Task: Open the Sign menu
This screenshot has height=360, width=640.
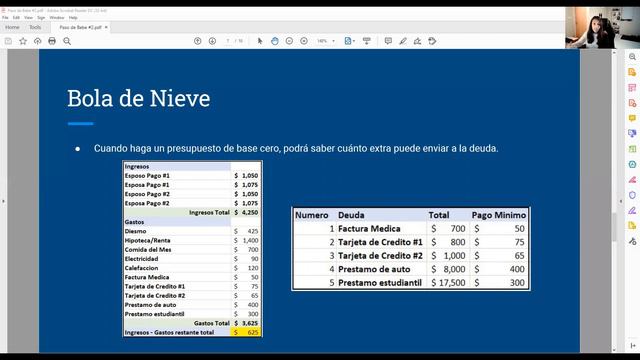Action: 41,18
